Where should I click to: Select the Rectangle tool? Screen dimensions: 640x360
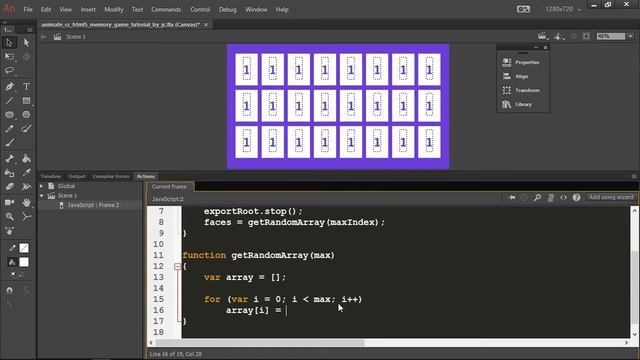27,100
